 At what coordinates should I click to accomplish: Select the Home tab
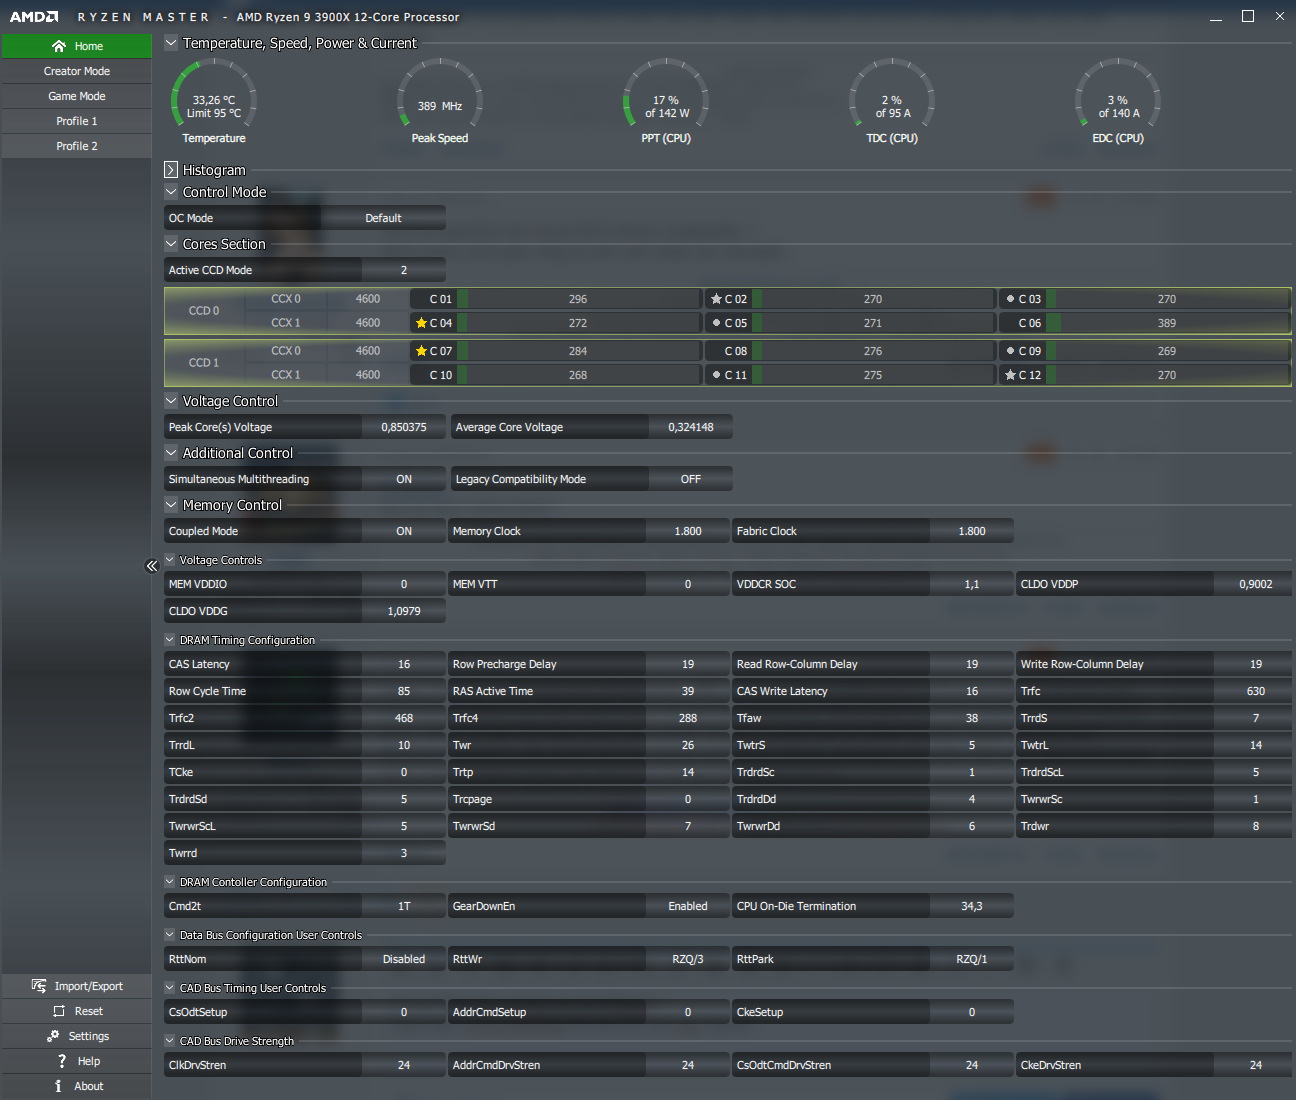pyautogui.click(x=77, y=46)
